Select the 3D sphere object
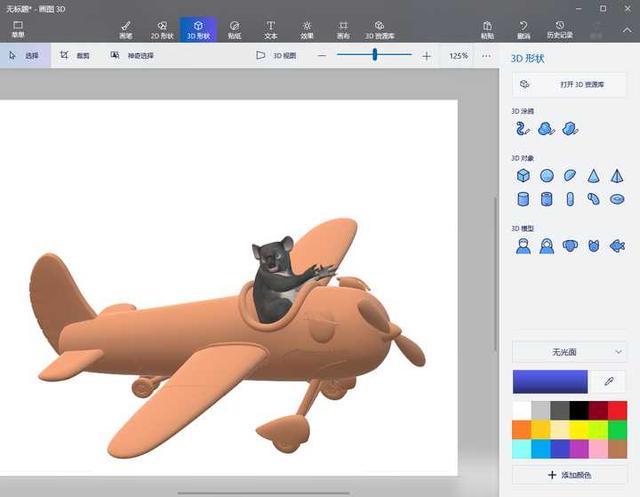This screenshot has width=640, height=497. (x=546, y=175)
